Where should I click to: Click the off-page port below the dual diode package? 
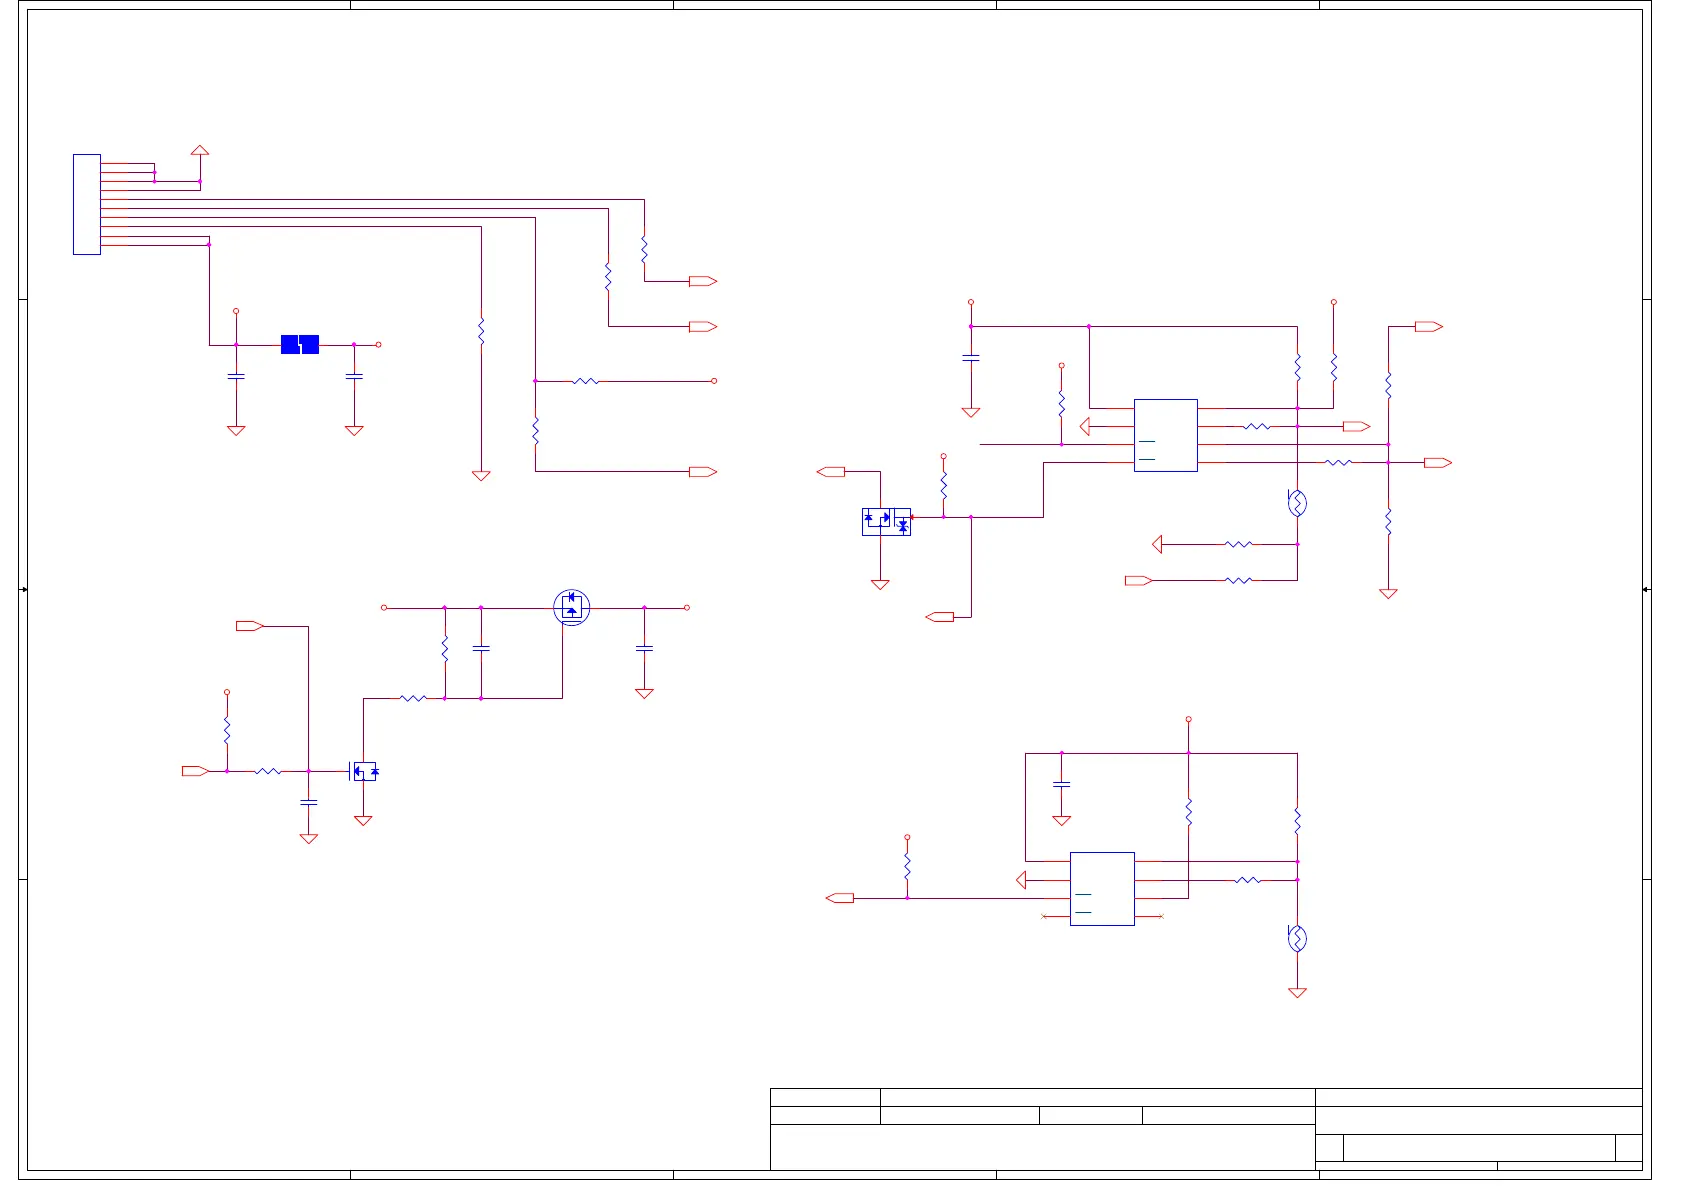pyautogui.click(x=940, y=617)
